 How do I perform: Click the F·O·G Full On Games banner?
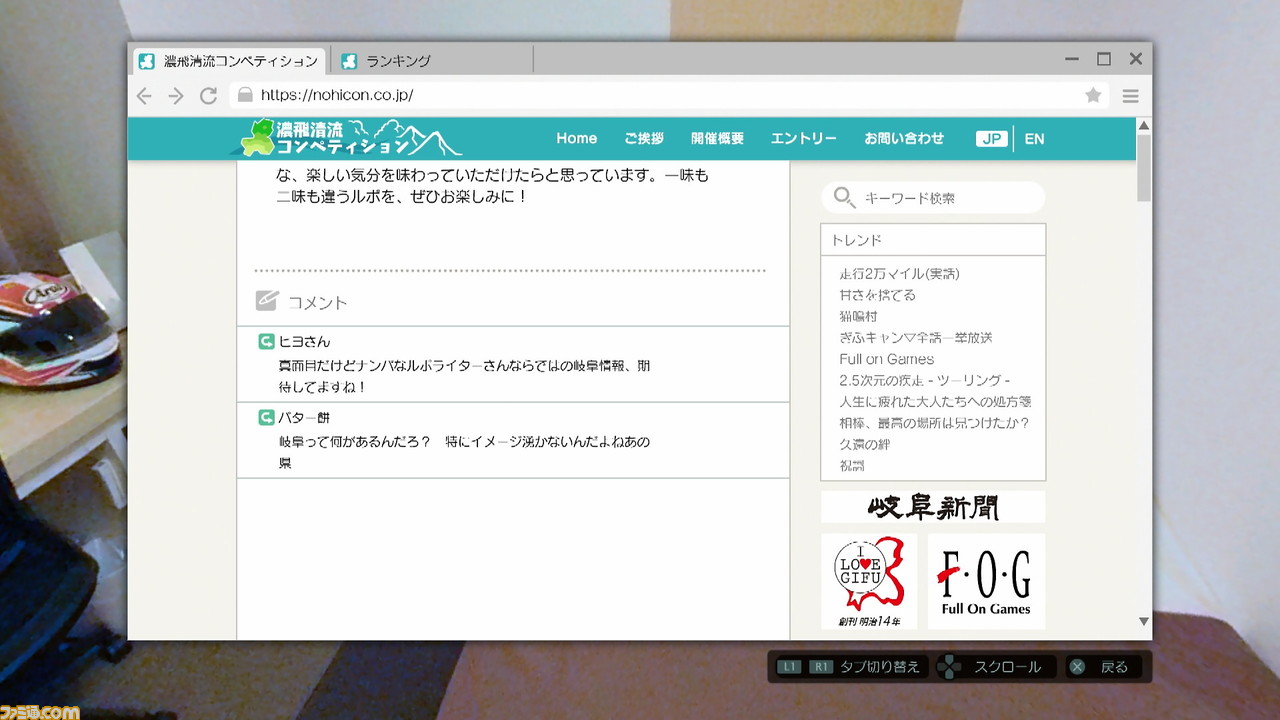(x=986, y=581)
